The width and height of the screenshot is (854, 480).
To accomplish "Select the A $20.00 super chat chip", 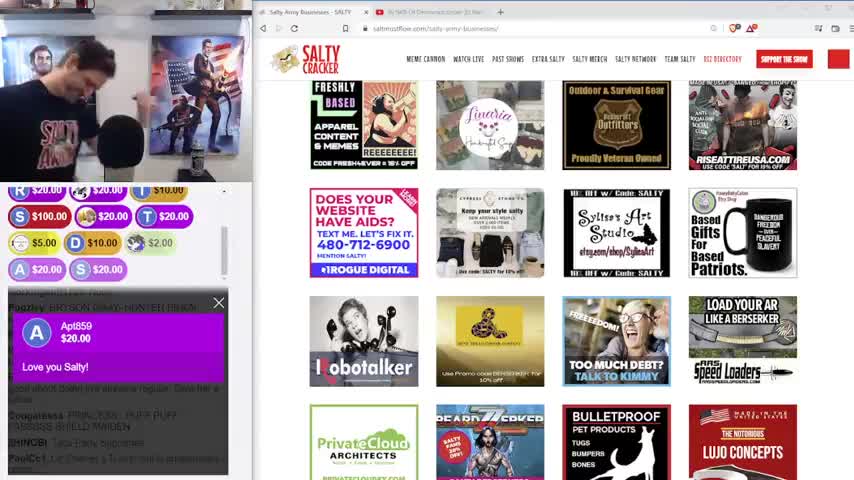I will [36, 269].
